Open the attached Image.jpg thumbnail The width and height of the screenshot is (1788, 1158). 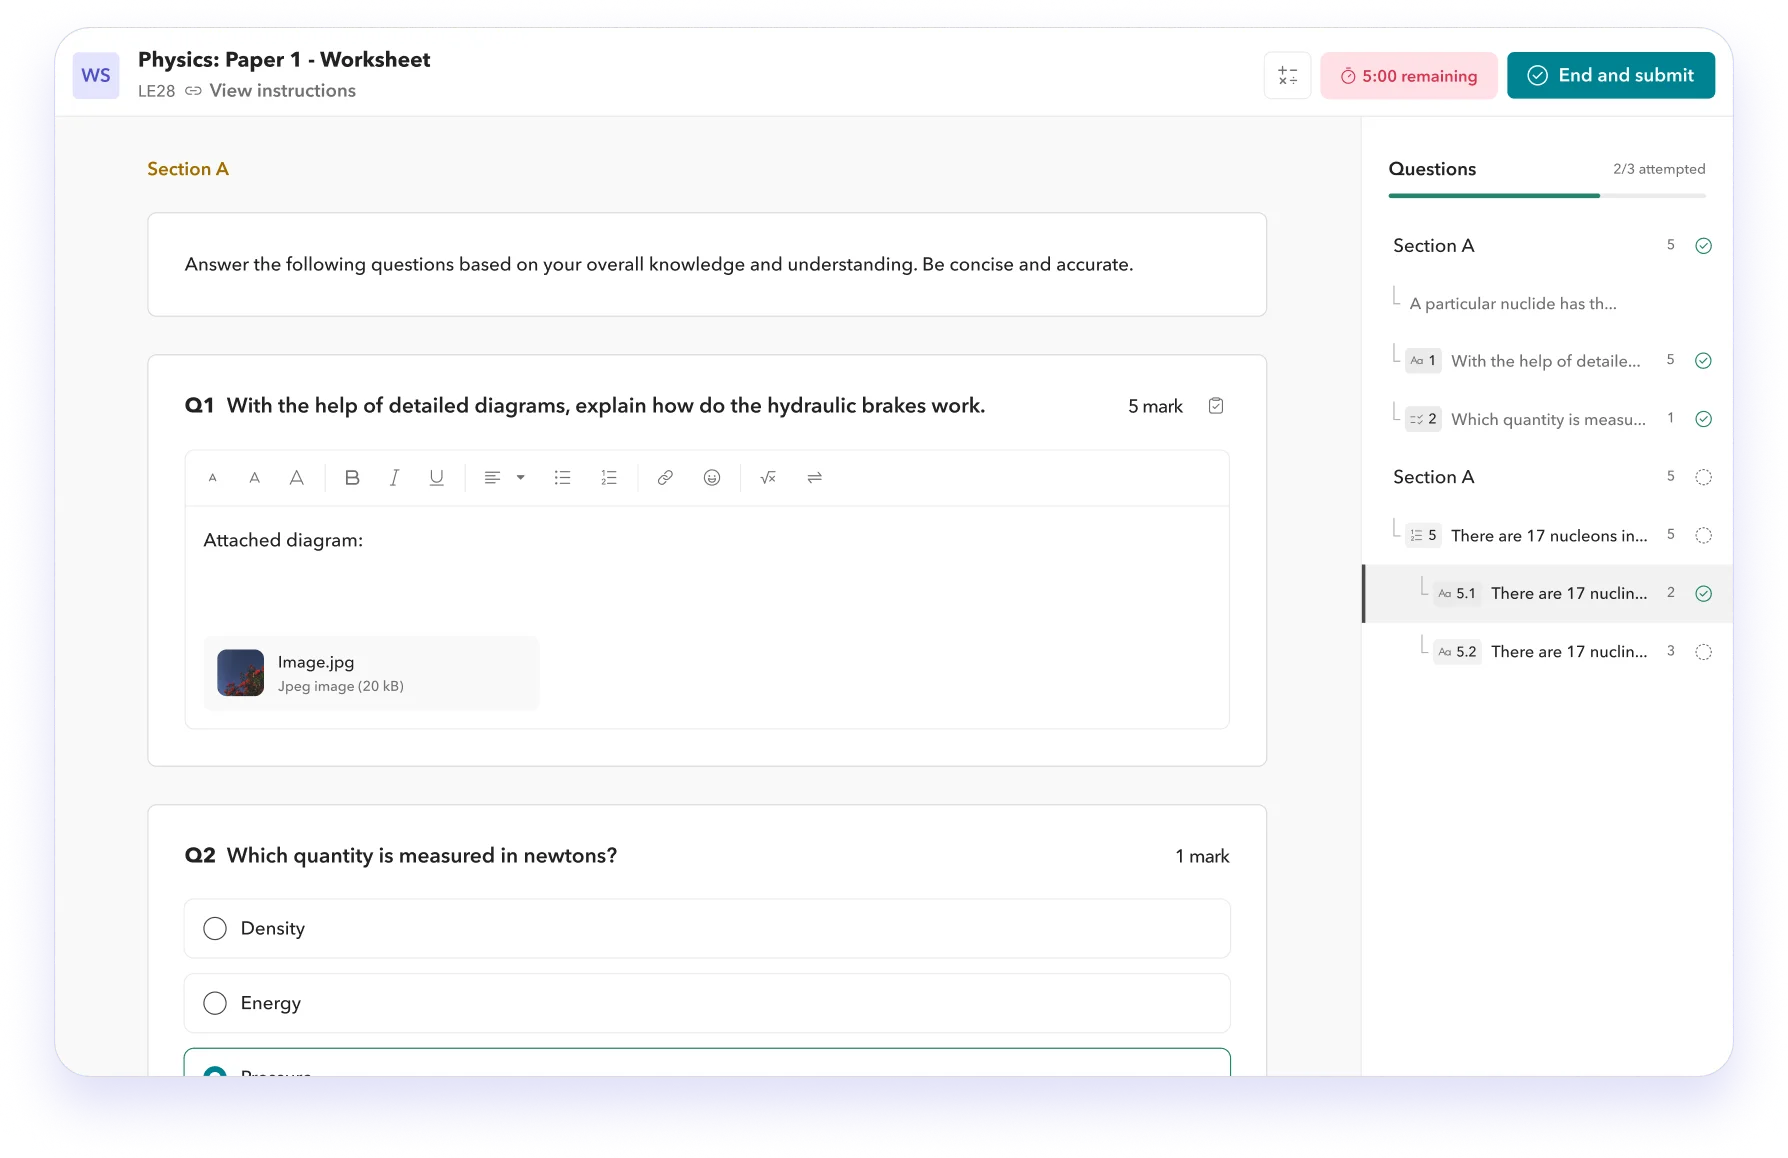pos(241,673)
